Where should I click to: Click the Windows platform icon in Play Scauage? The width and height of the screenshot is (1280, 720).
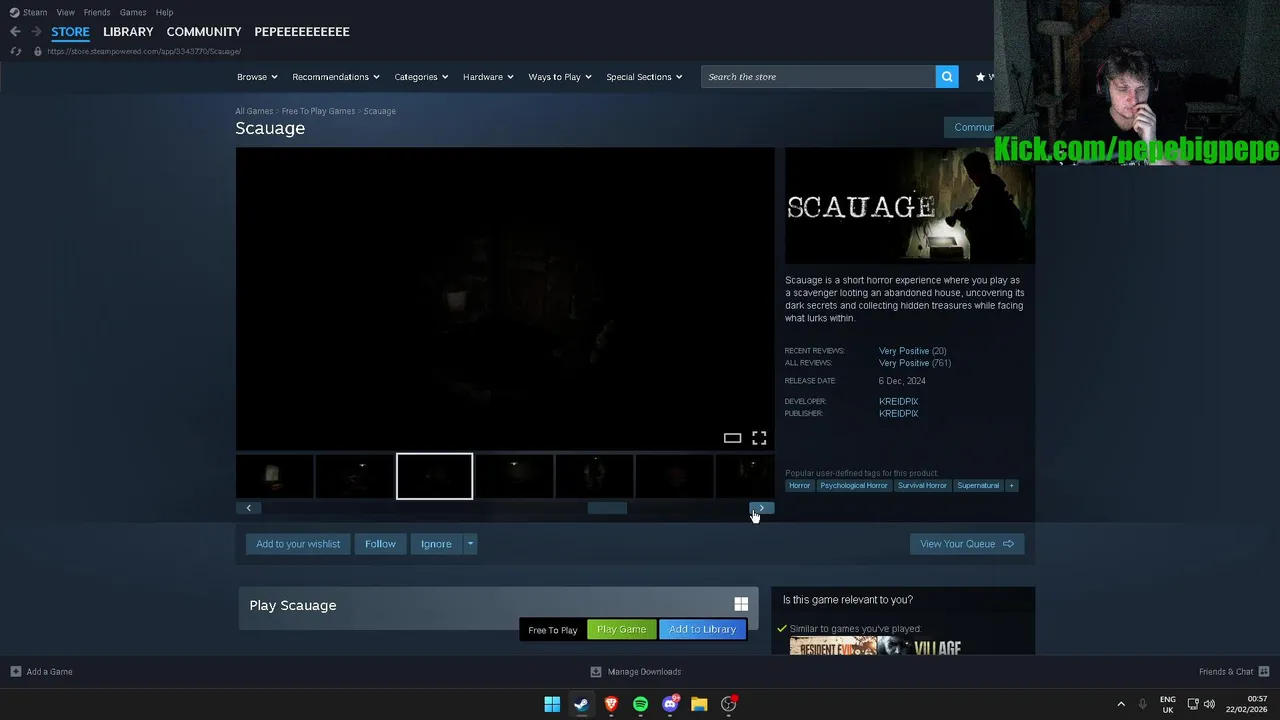pyautogui.click(x=741, y=604)
